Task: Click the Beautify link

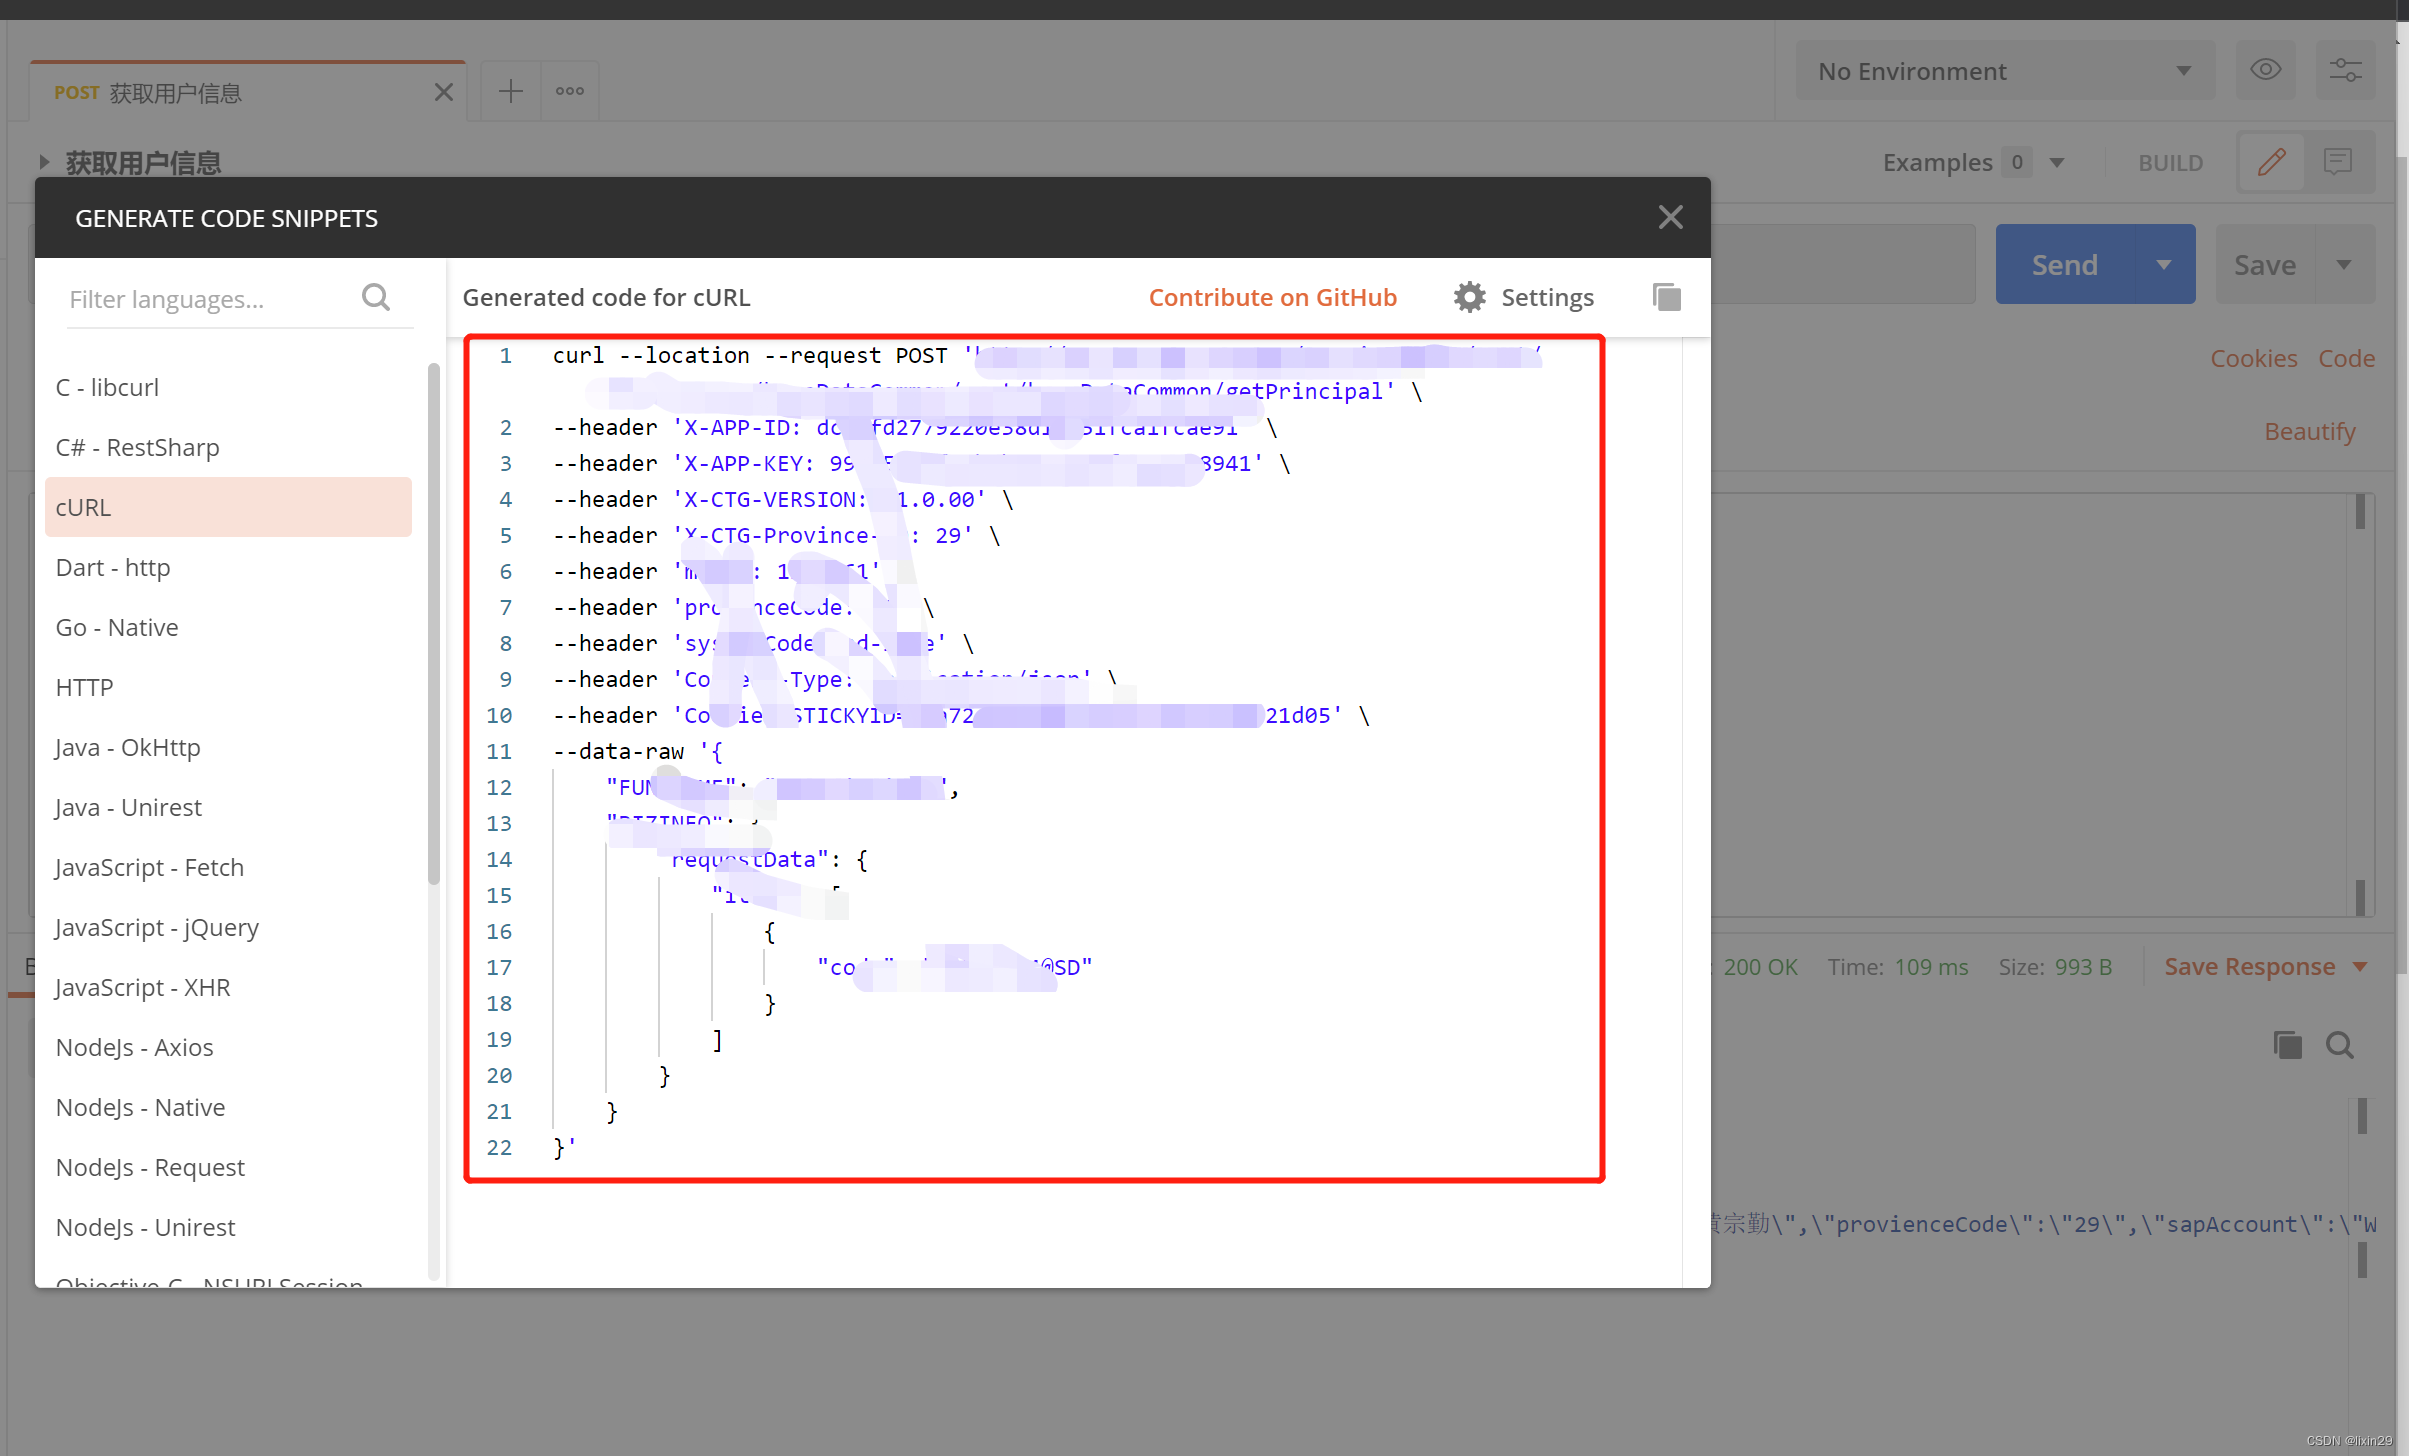Action: tap(2309, 431)
